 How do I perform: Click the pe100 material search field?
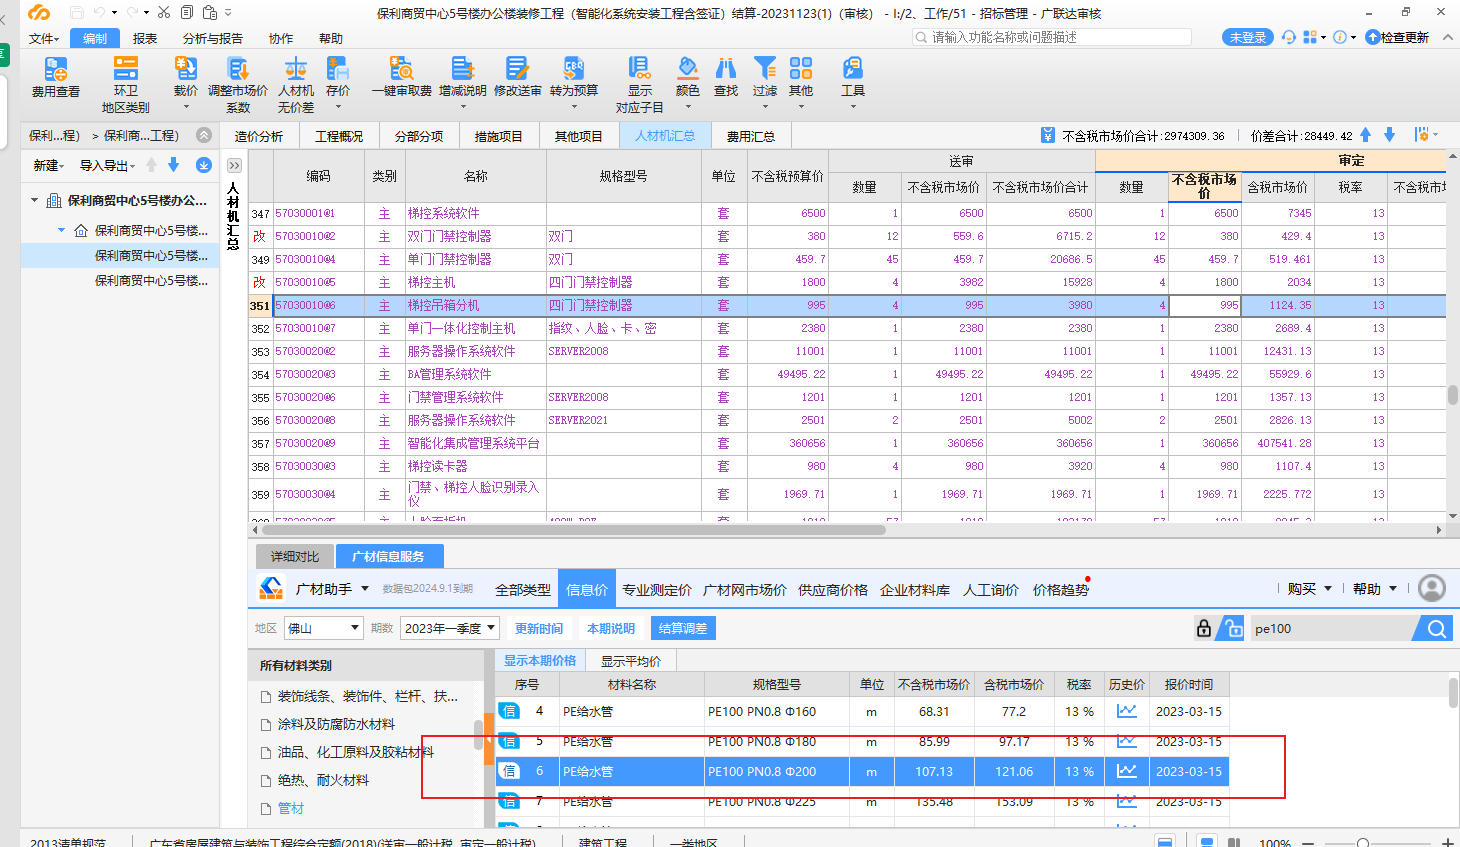coord(1331,629)
